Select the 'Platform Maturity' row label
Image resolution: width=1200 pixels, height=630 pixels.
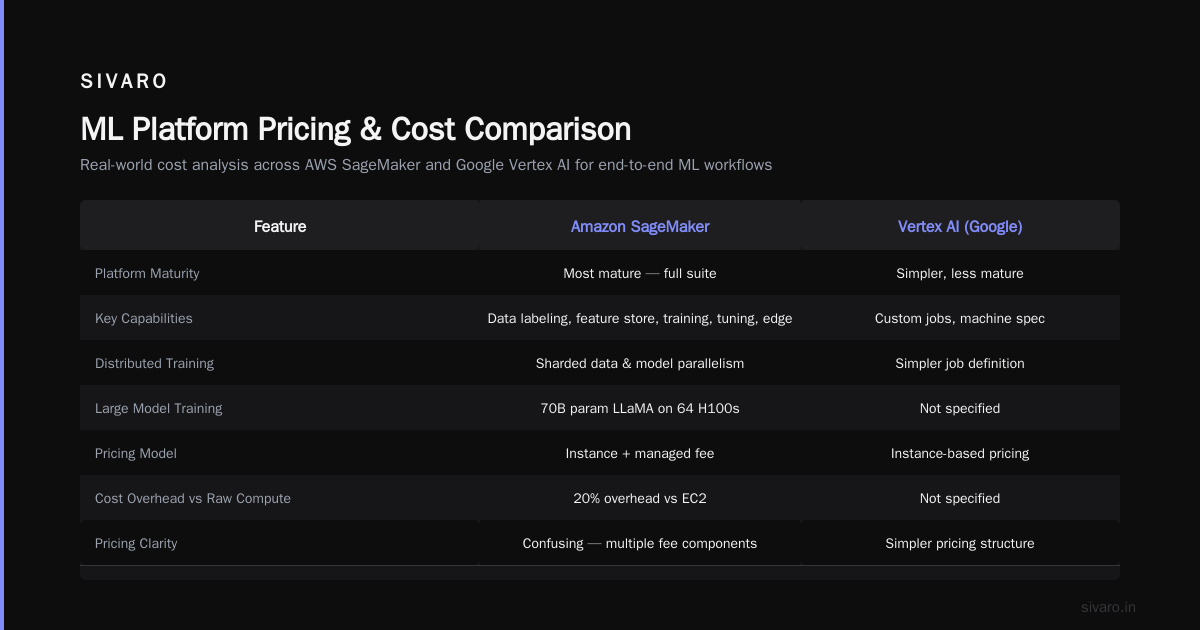(x=147, y=273)
